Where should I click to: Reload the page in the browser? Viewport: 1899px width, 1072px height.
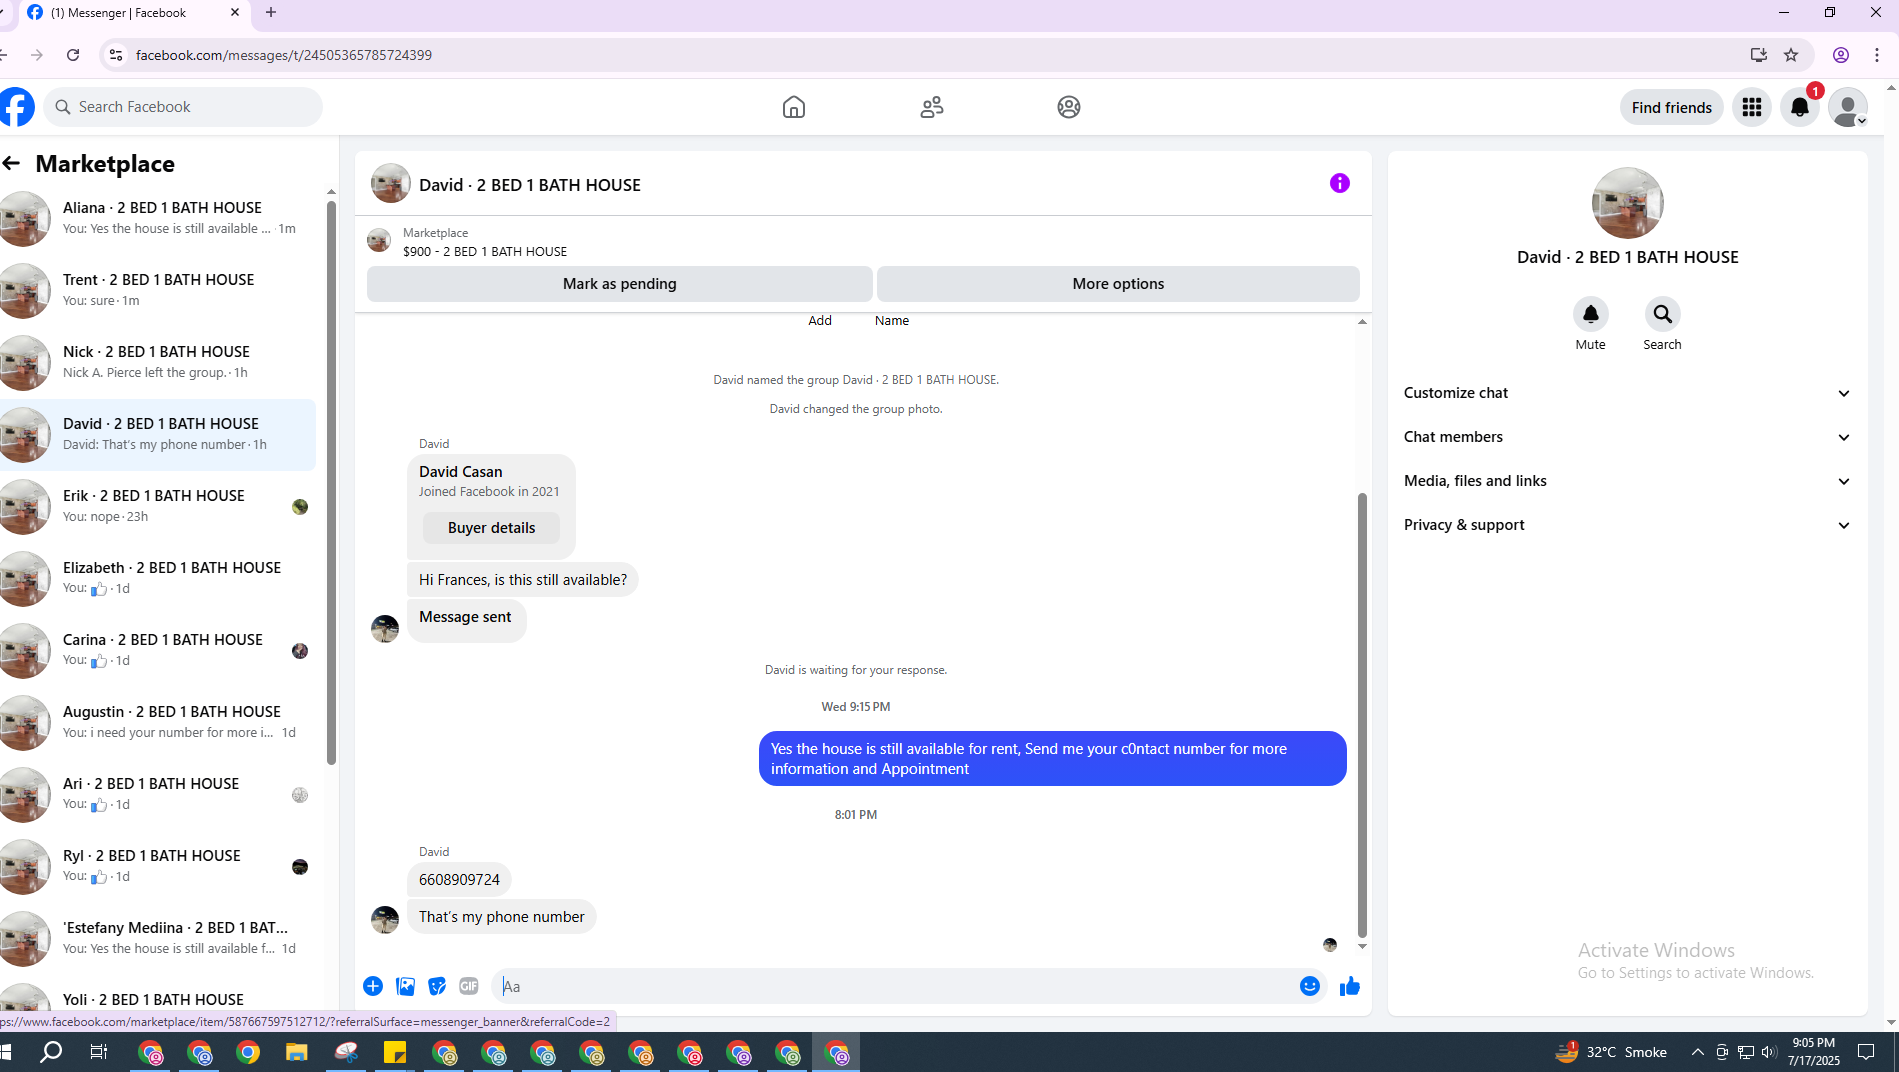tap(73, 55)
